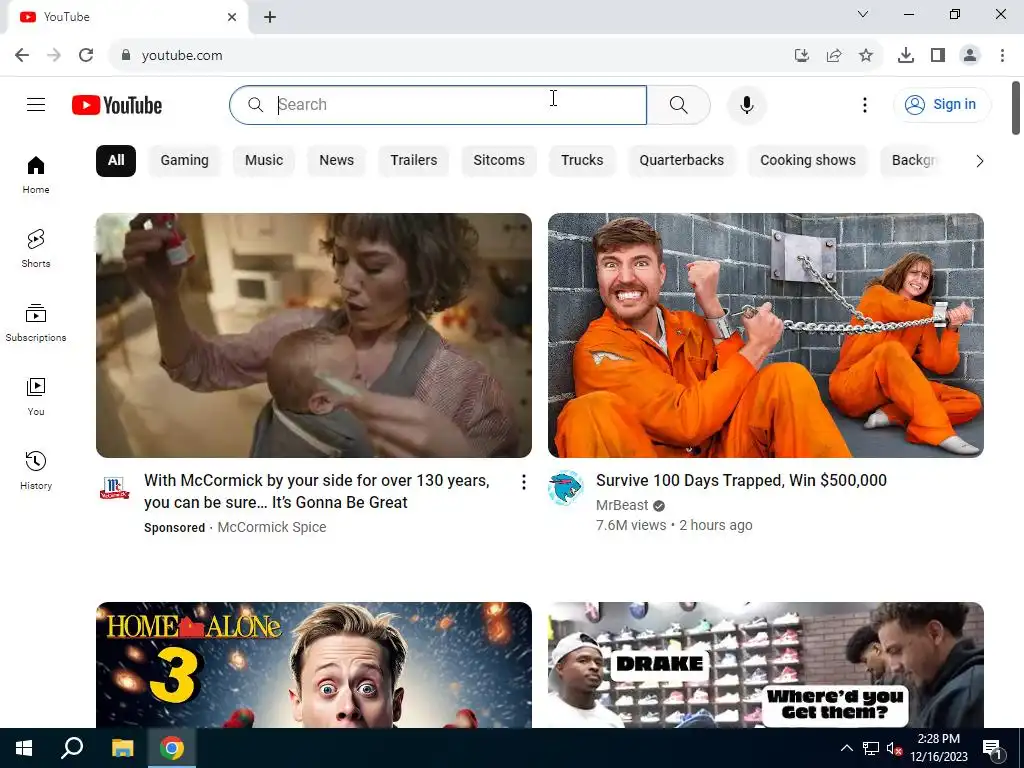
Task: Open the MrBeast channel avatar
Action: (566, 488)
